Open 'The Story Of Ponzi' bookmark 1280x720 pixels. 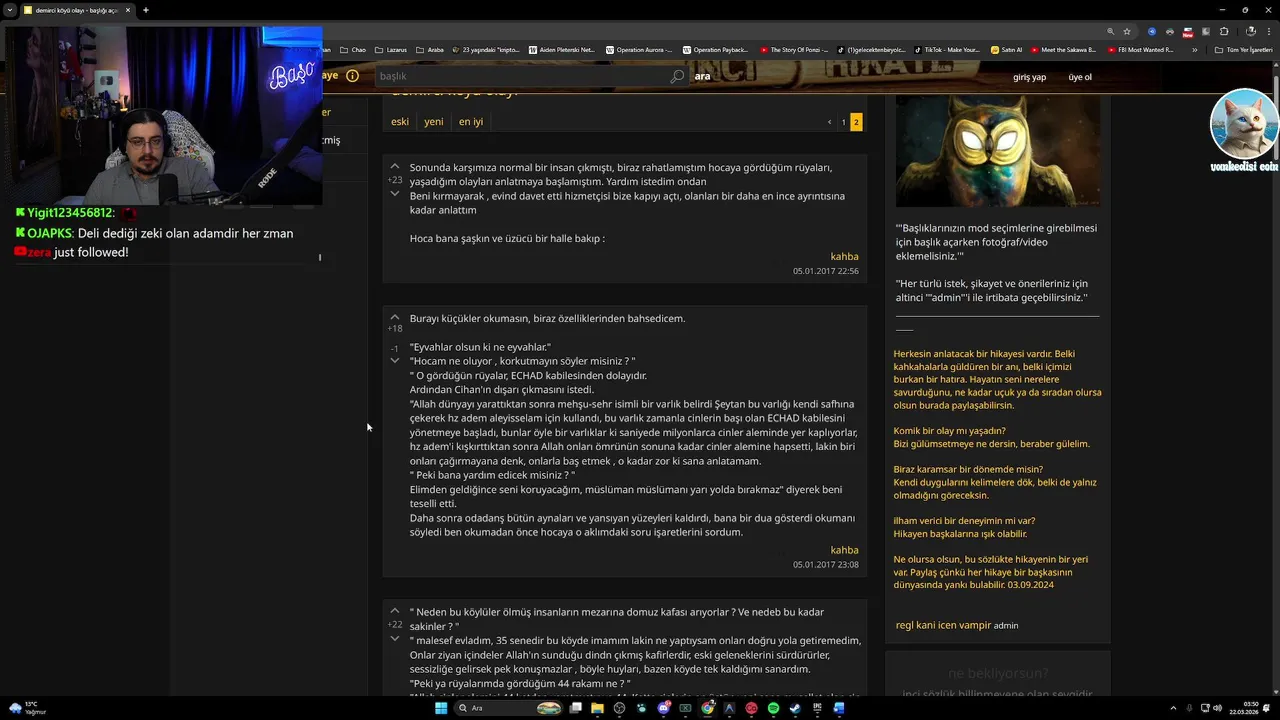[x=795, y=49]
